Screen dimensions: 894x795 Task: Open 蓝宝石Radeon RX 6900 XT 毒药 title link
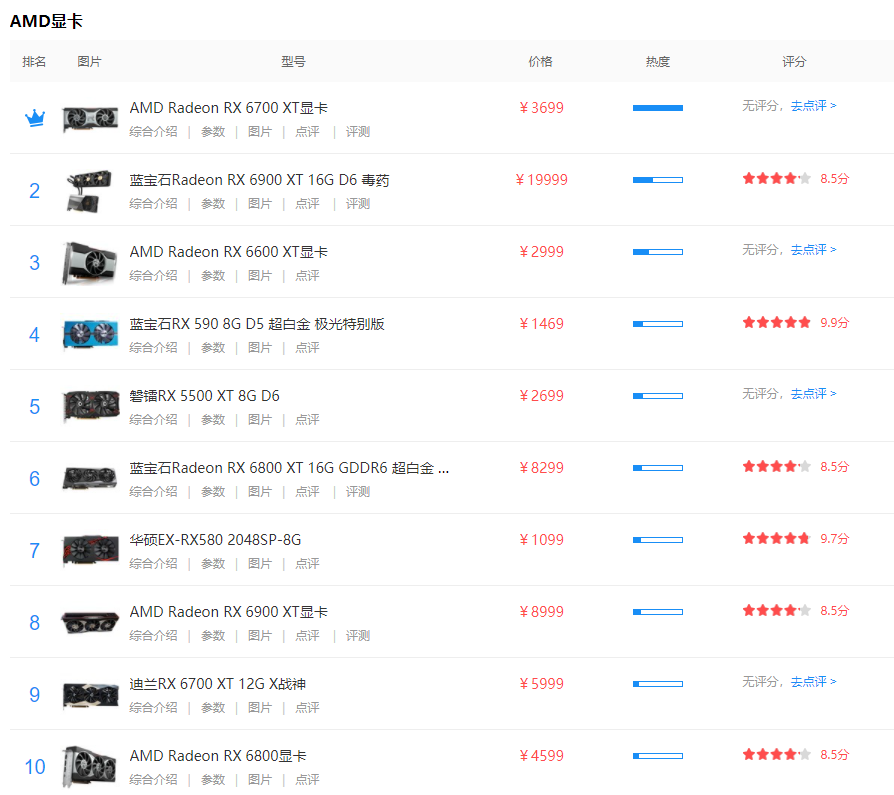click(x=259, y=180)
